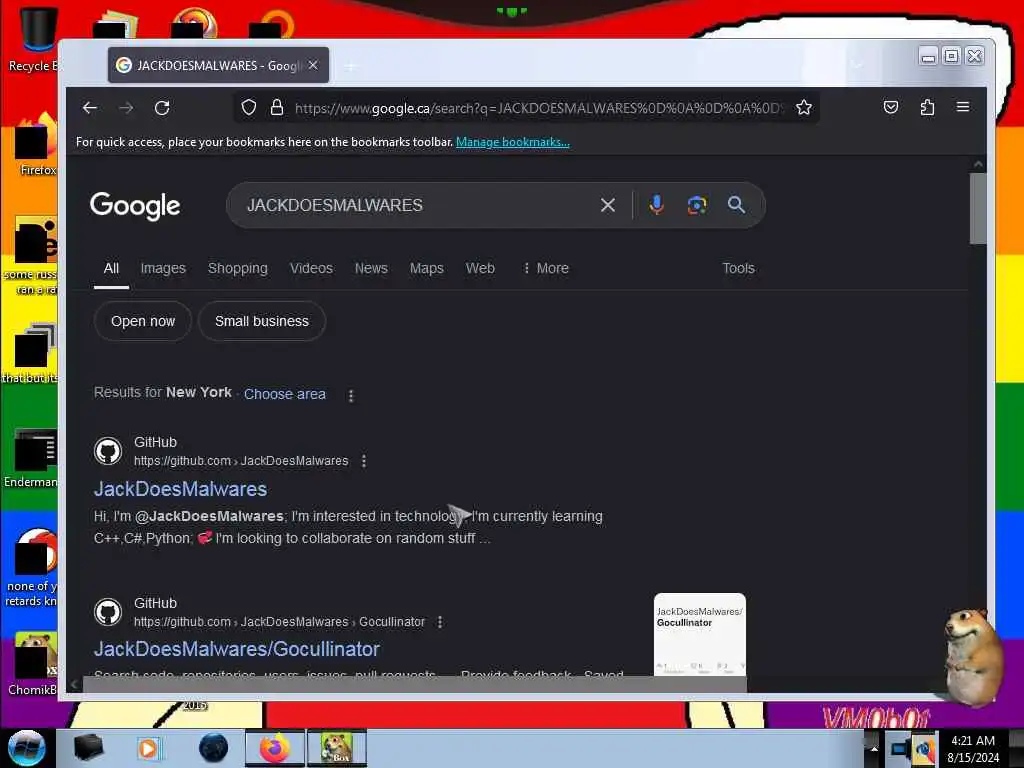Click the Choose area link
The width and height of the screenshot is (1024, 768).
tap(285, 394)
